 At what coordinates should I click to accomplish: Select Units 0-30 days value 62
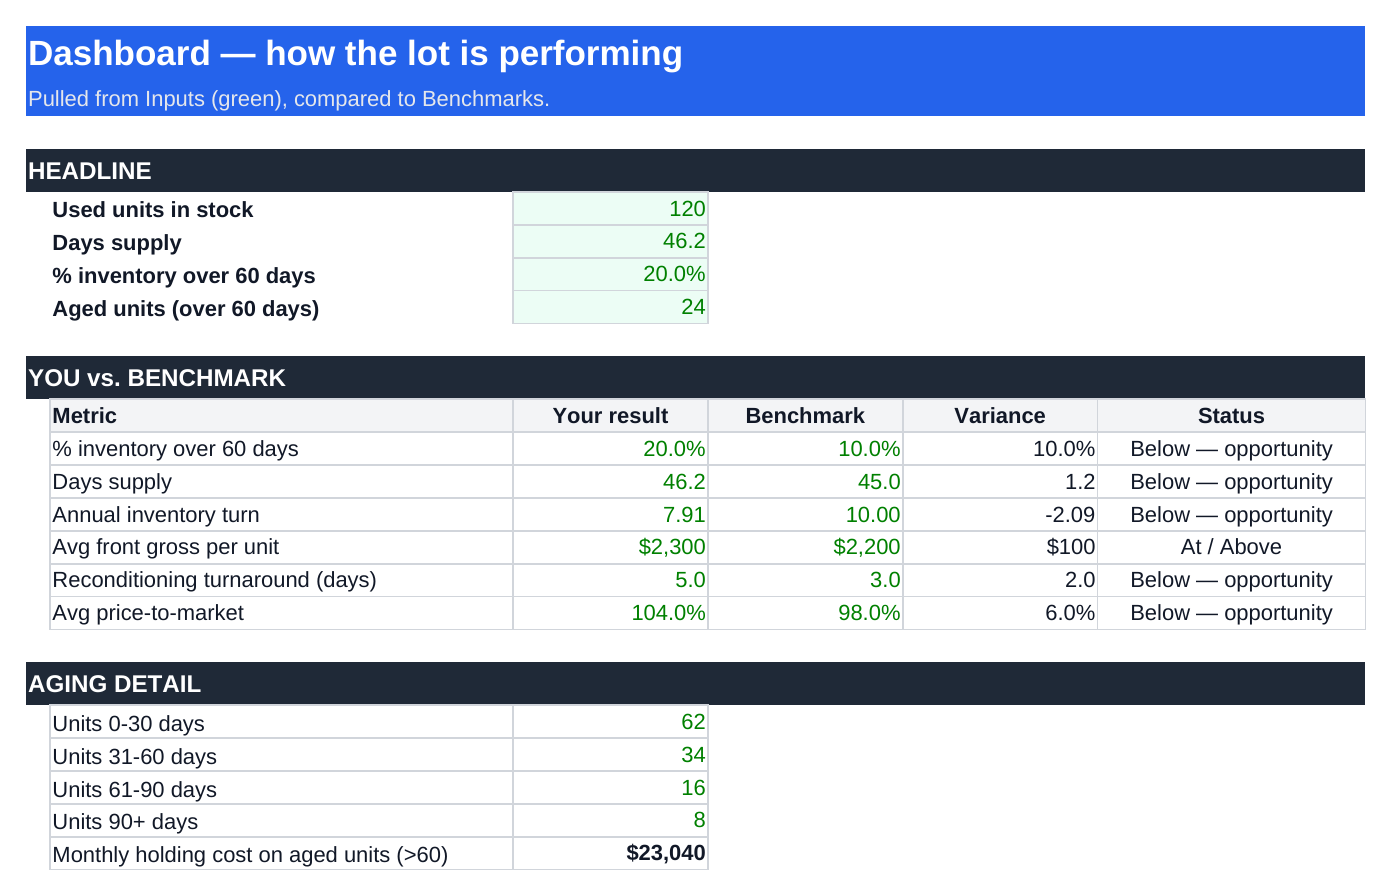[x=610, y=722]
